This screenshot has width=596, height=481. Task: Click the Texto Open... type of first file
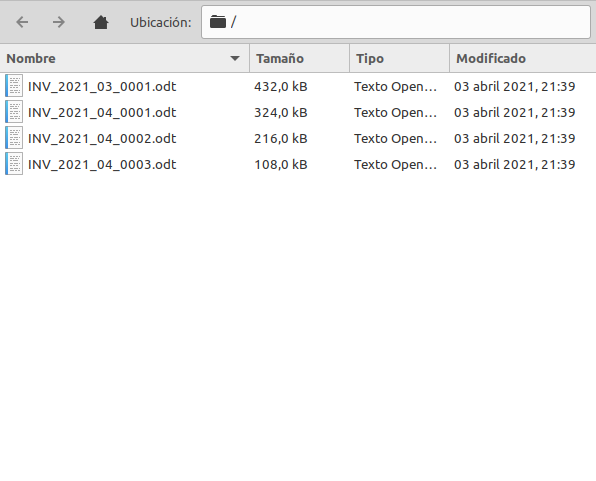pos(395,87)
